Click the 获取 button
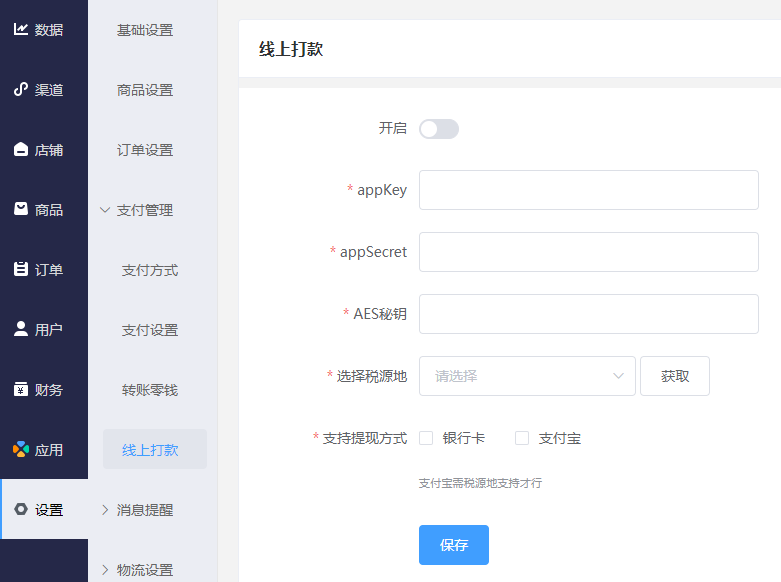781x582 pixels. [675, 376]
